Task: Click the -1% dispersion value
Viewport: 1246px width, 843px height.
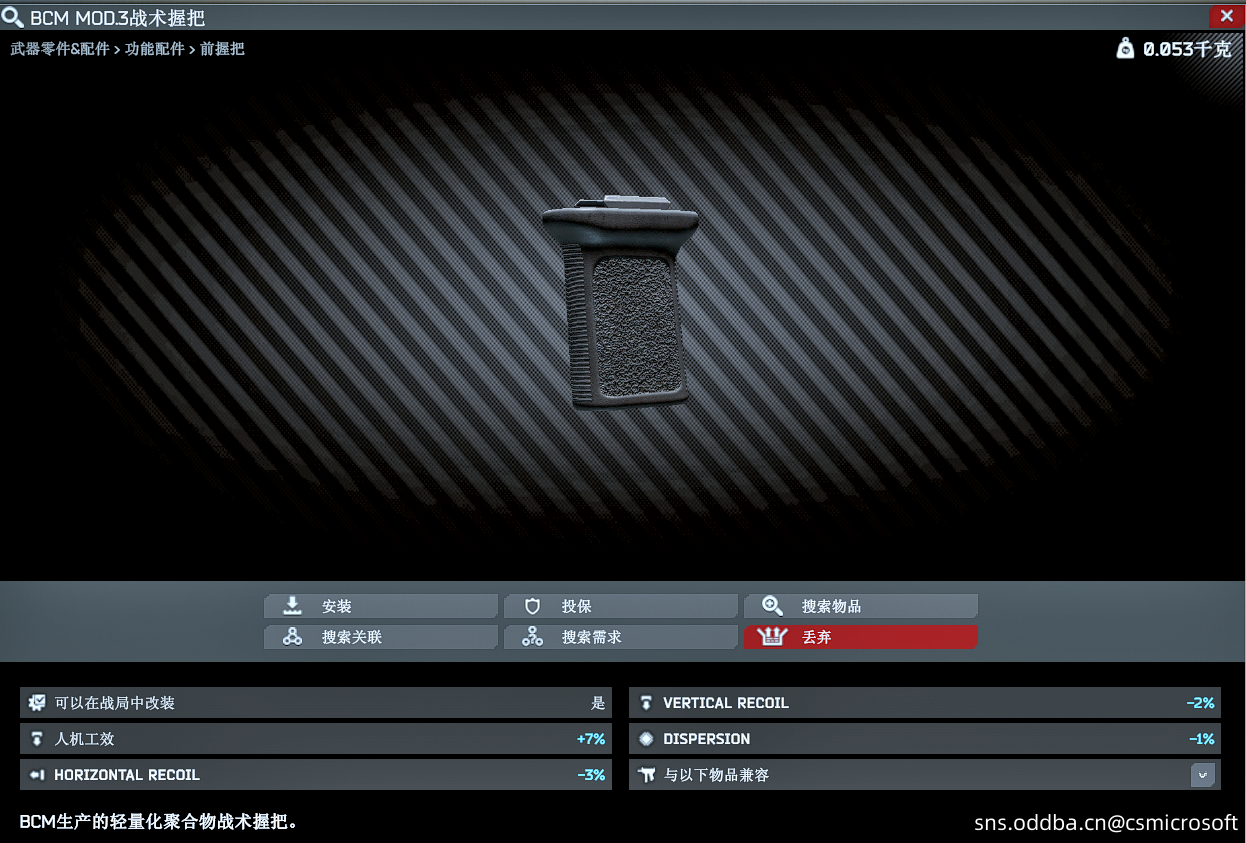Action: point(1201,739)
